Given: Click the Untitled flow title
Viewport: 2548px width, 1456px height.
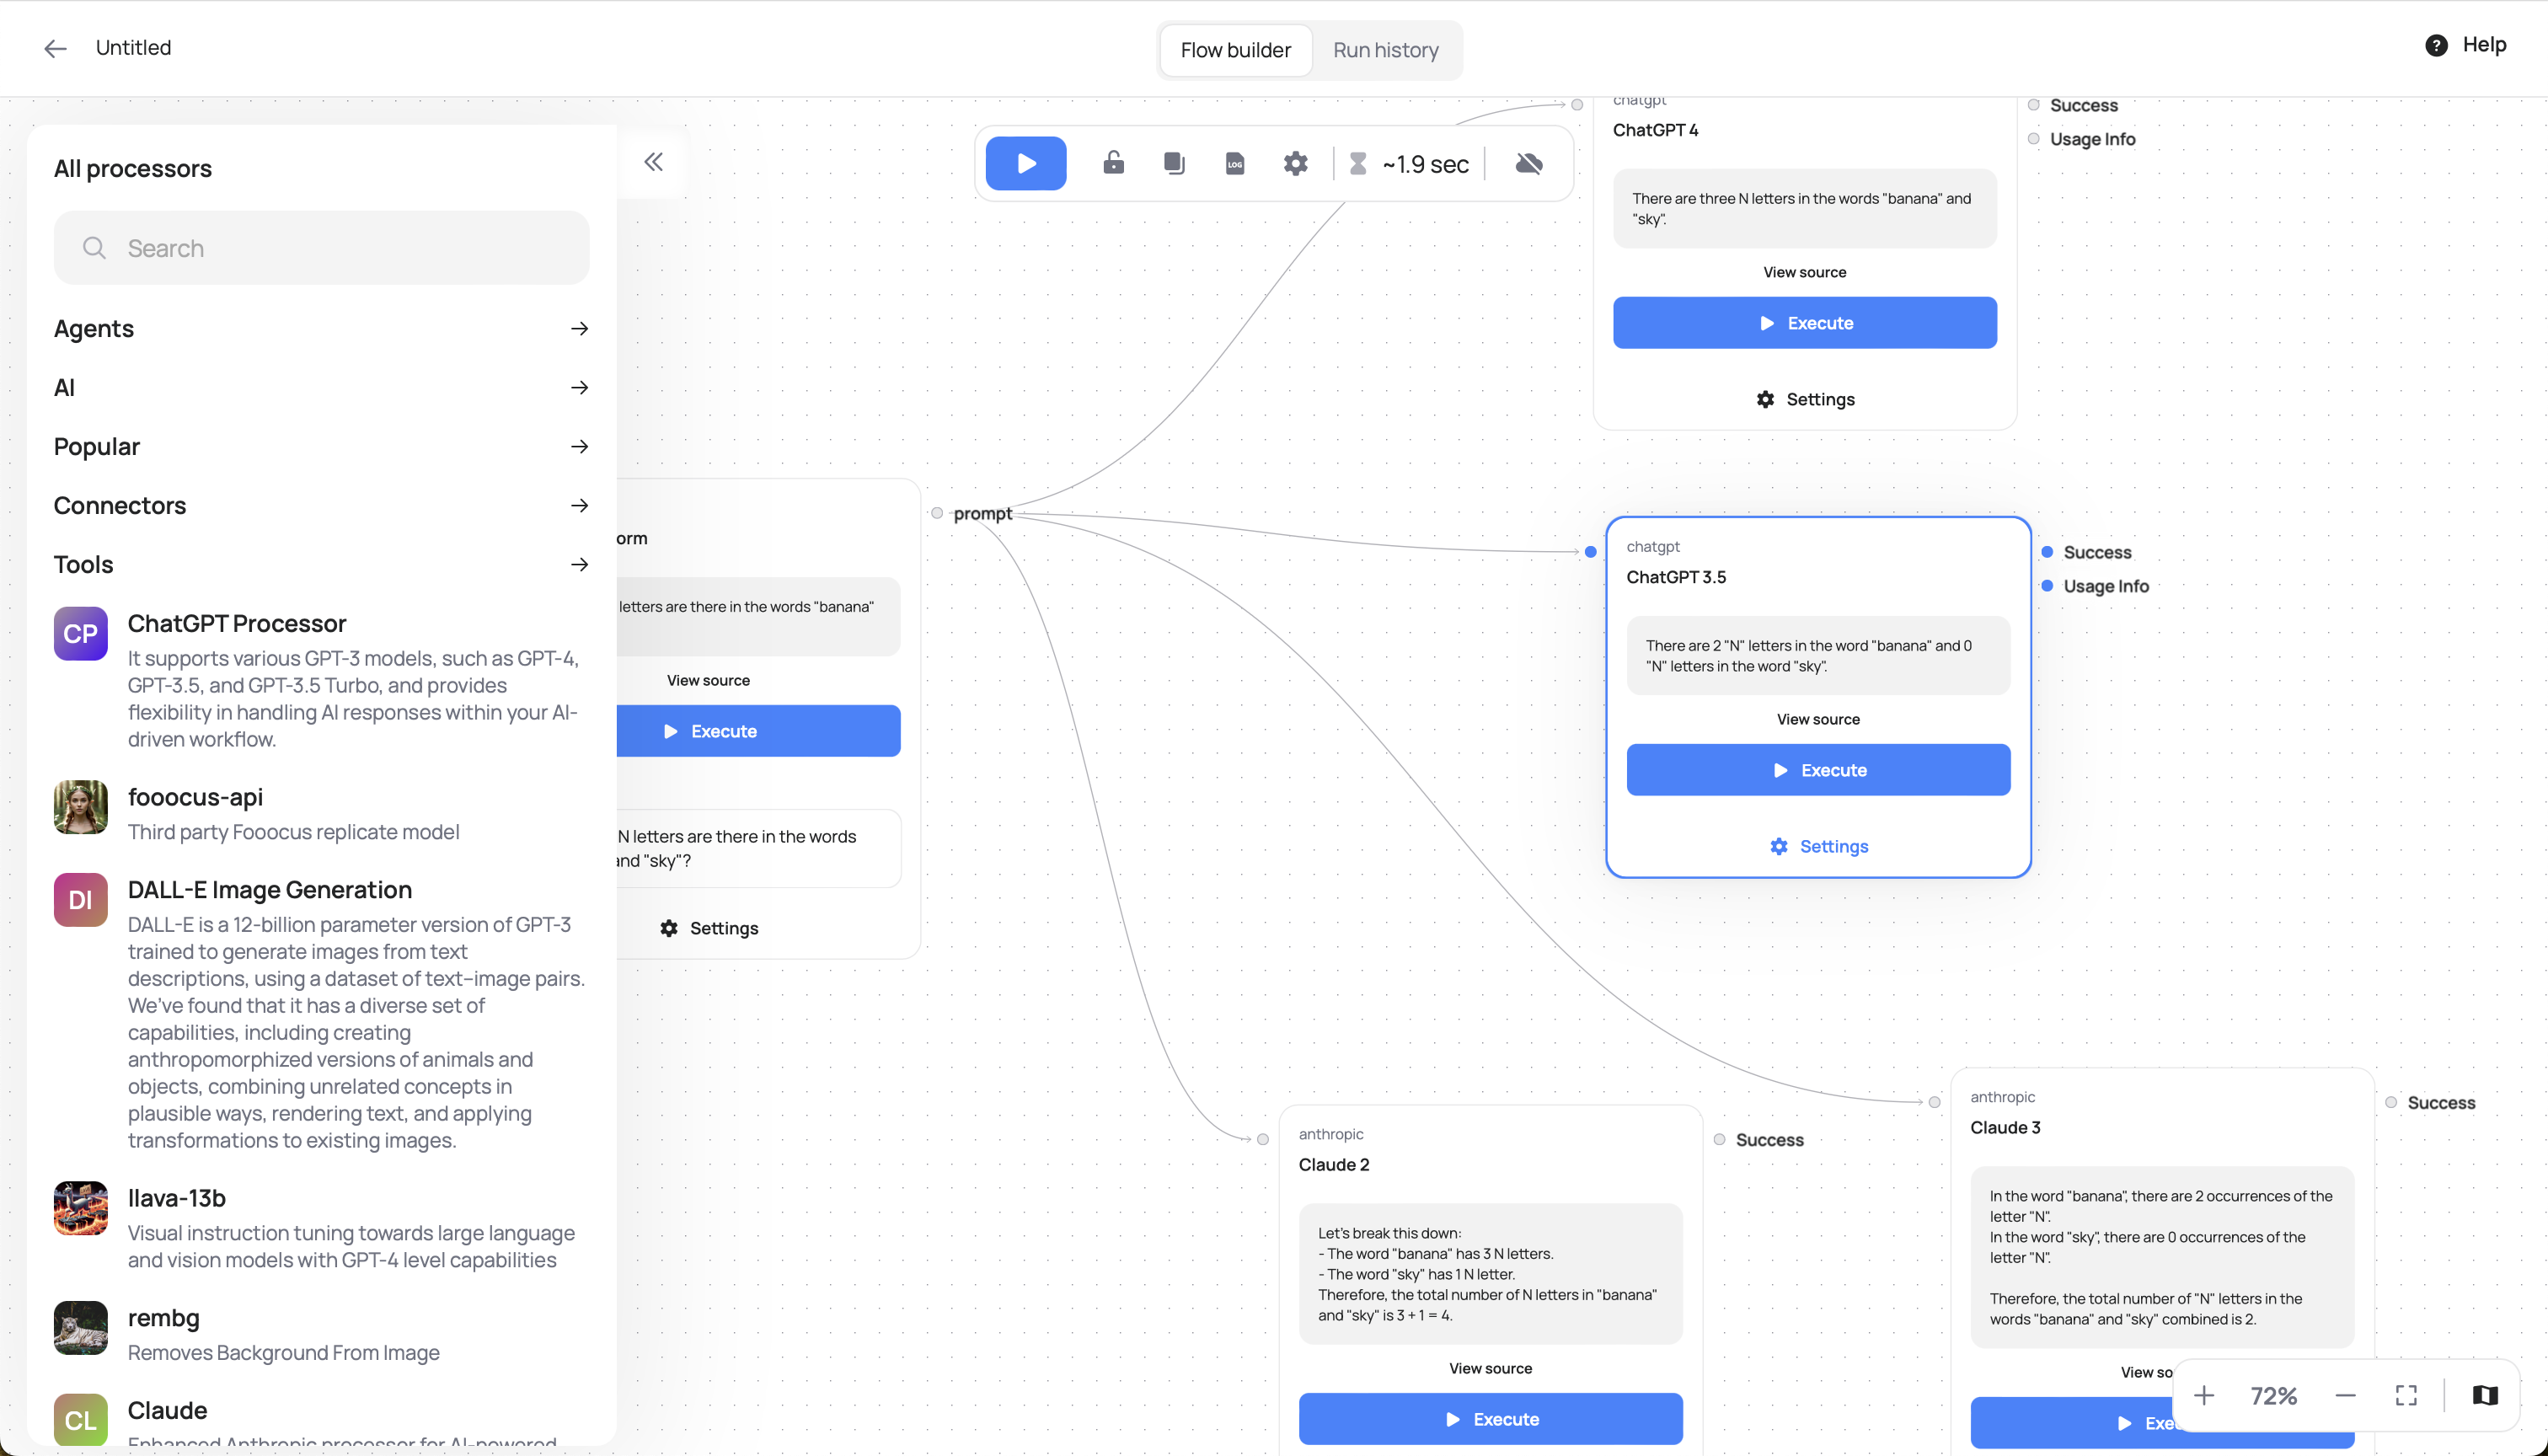Looking at the screenshot, I should [133, 47].
